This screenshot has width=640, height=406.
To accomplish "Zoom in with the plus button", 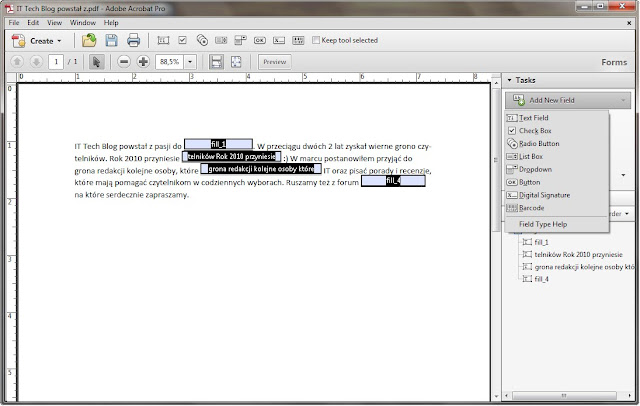I will click(143, 62).
